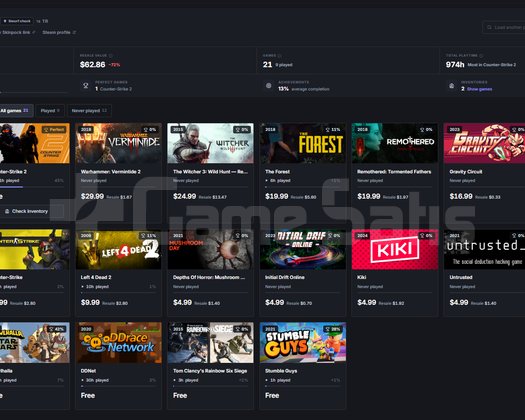Click the $62.86 resale value figure
Image resolution: width=525 pixels, height=420 pixels.
[x=92, y=65]
